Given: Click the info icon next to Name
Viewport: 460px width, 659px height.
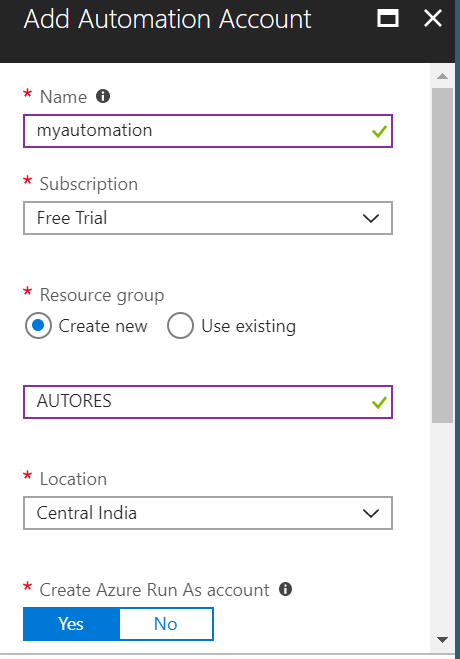Looking at the screenshot, I should pos(103,96).
